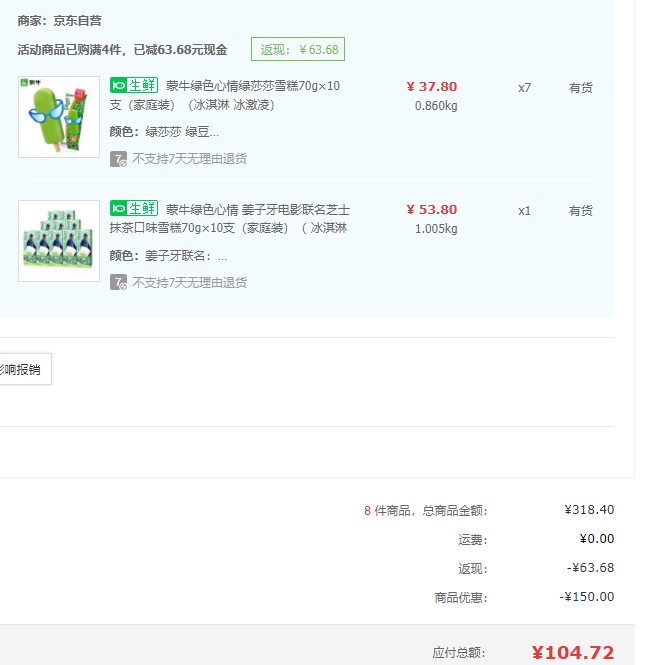Screen dimensions: 666x665
Task: Open product link 蒙牛绿色心情 姜子牙电影联名芝士
Action: pyautogui.click(x=258, y=210)
